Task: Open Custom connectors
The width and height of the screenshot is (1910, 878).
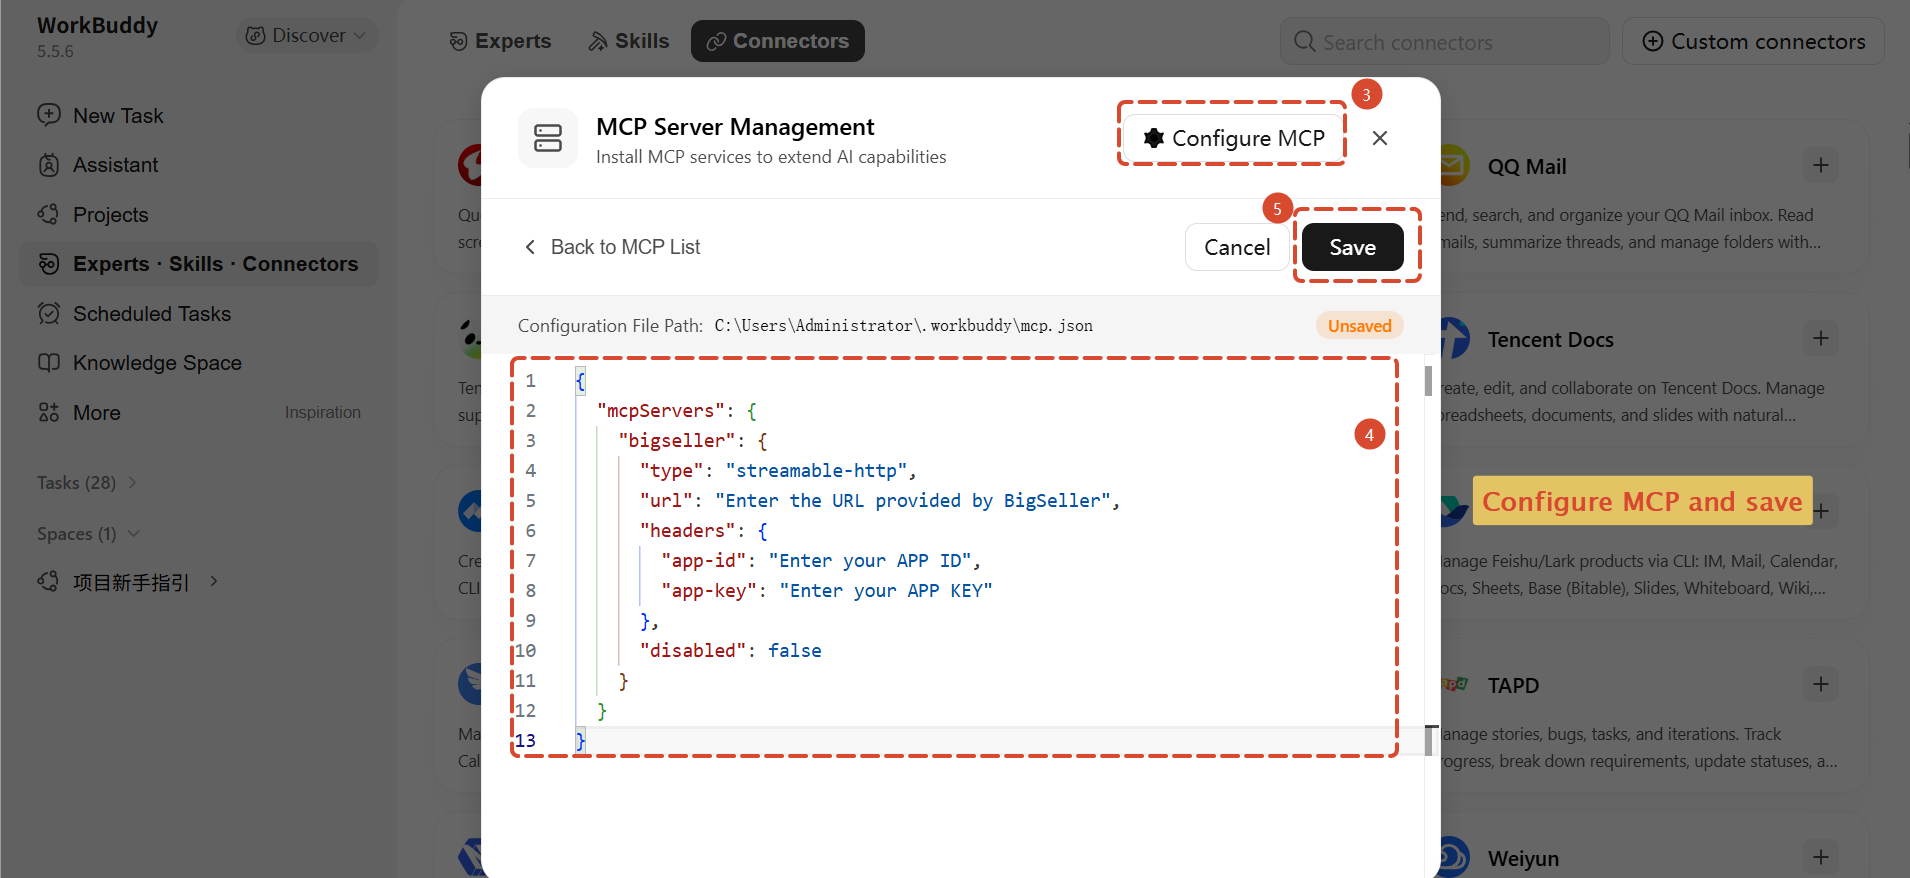Action: pyautogui.click(x=1753, y=41)
